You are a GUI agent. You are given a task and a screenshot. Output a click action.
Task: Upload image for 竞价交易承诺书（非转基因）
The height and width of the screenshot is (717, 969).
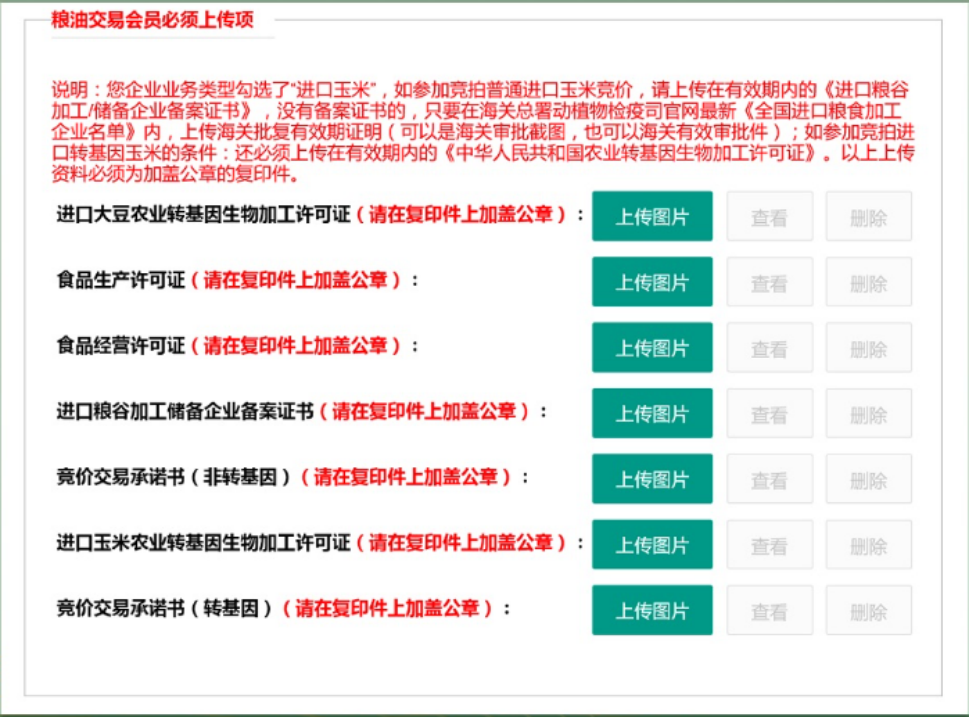(652, 479)
